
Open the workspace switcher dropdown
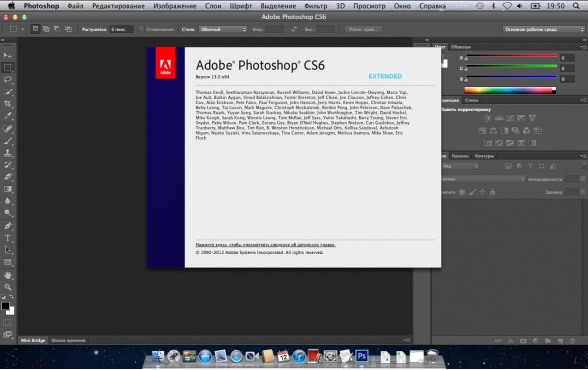[543, 29]
